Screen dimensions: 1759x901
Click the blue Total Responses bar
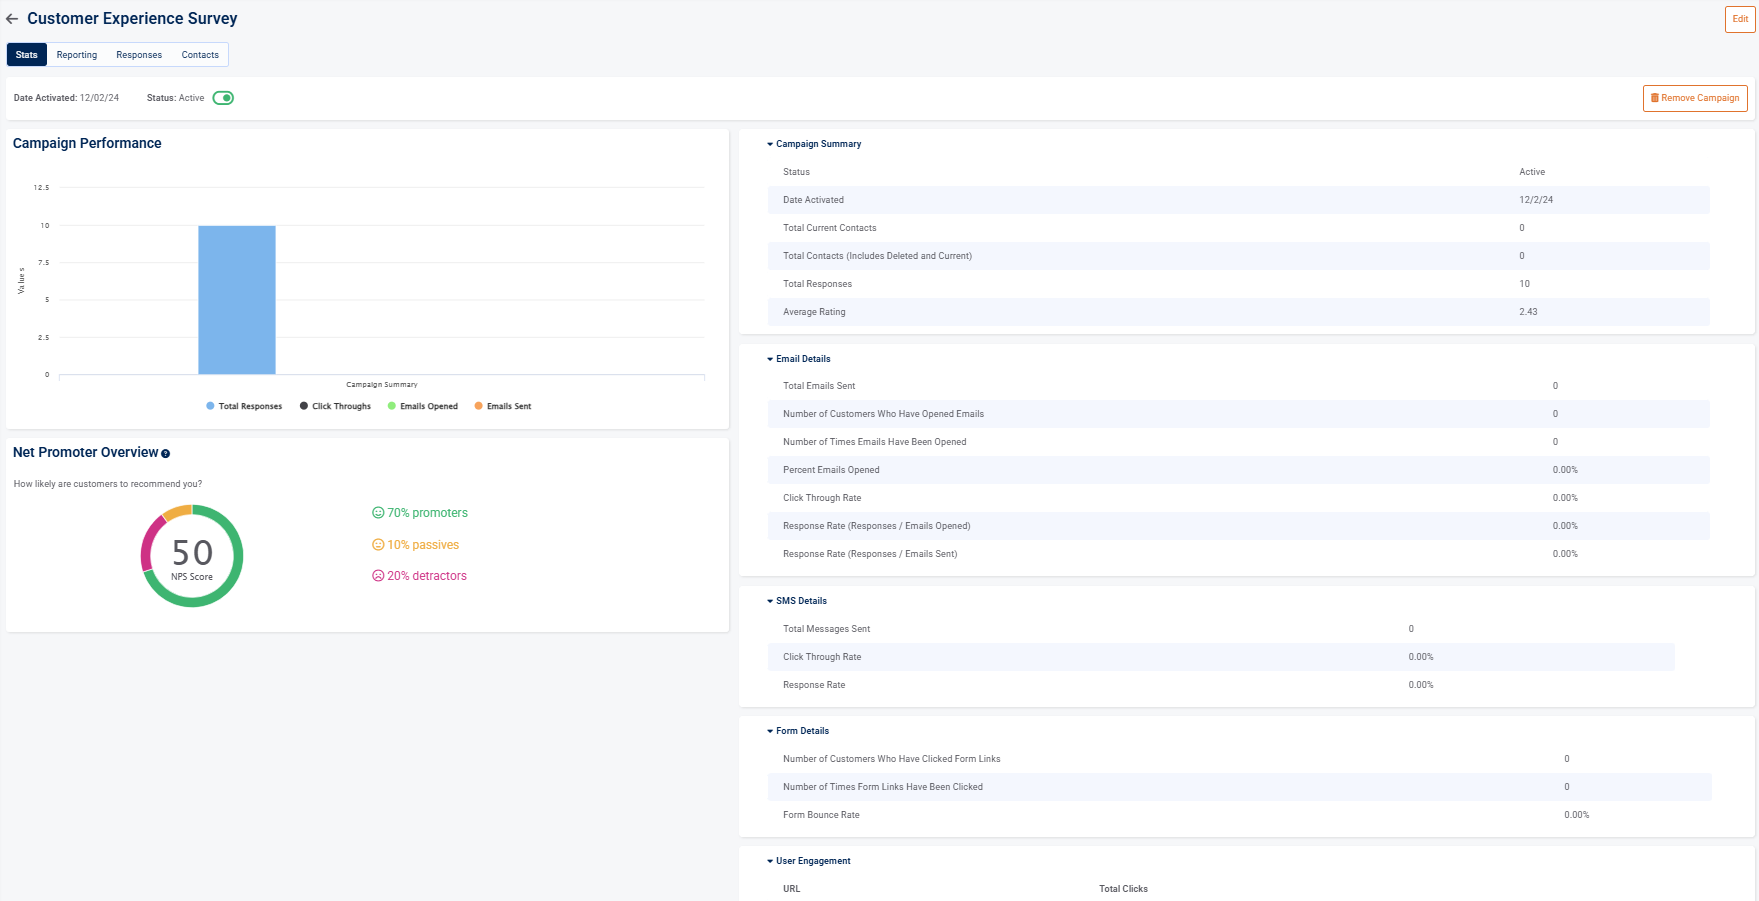point(237,300)
